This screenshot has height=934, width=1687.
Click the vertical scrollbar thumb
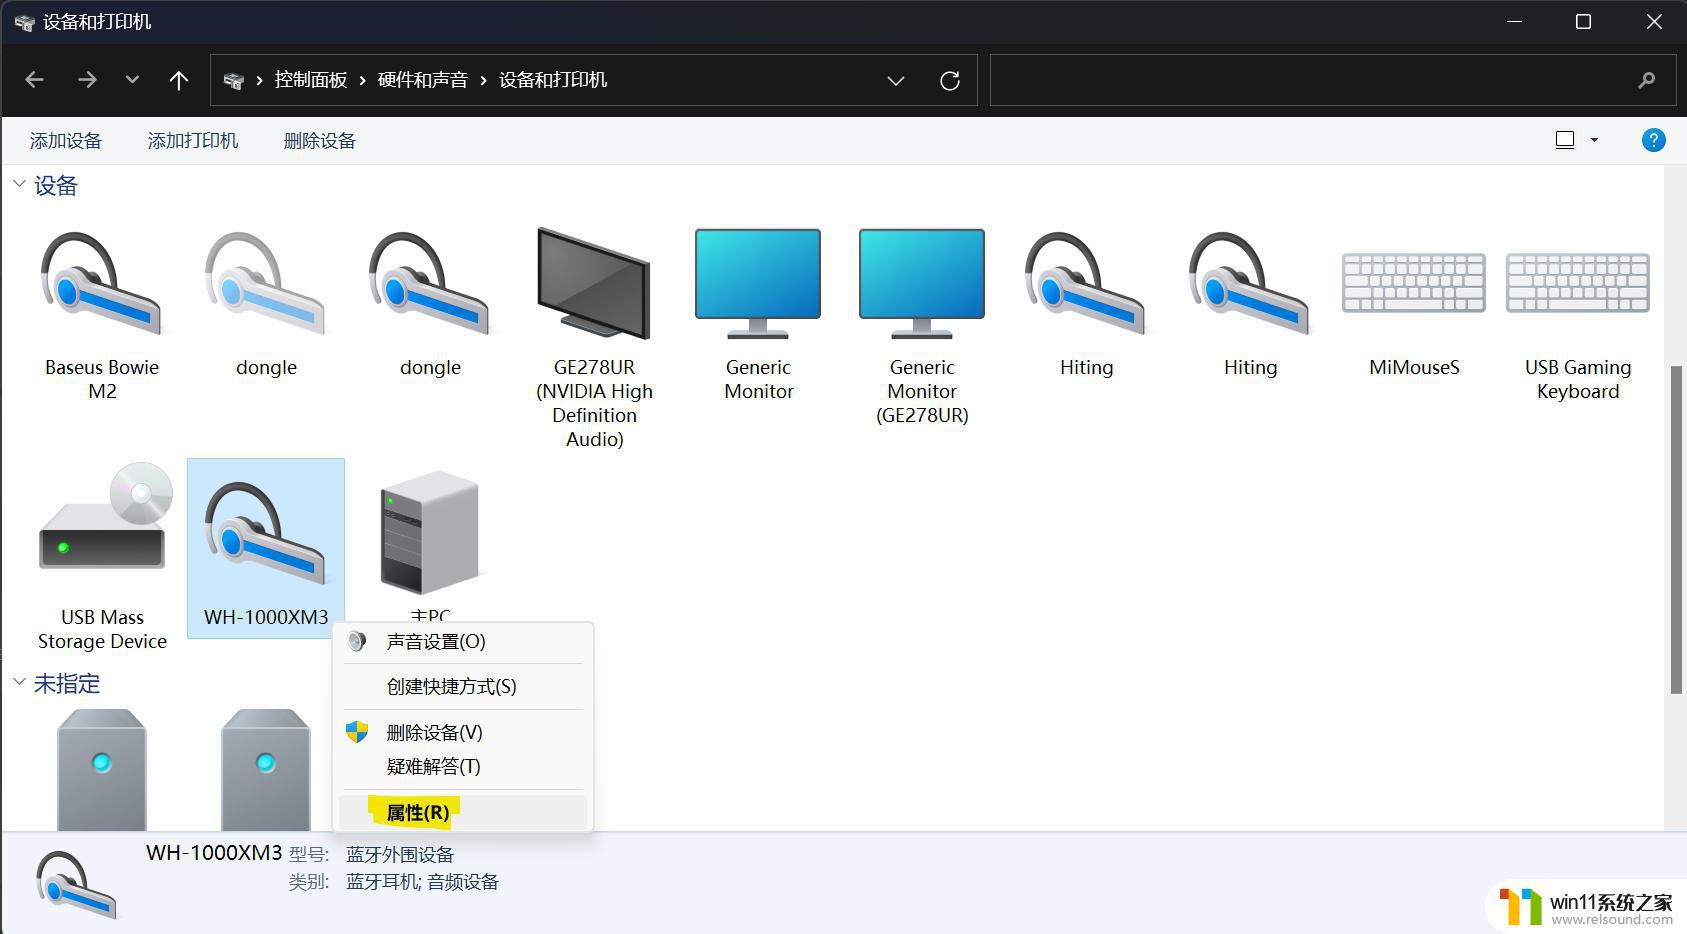pyautogui.click(x=1676, y=530)
